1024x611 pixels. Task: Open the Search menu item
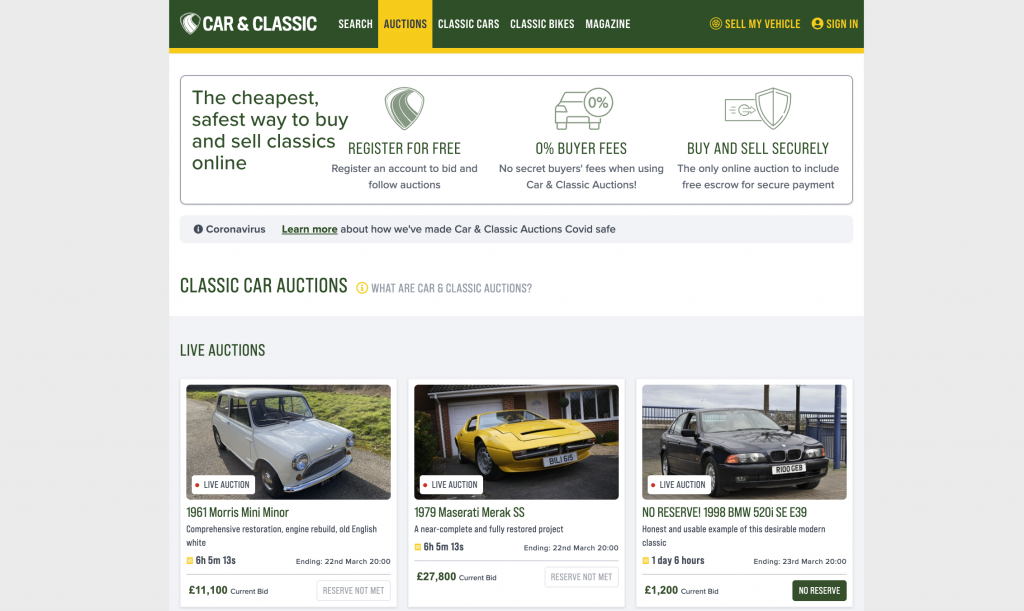tap(355, 24)
